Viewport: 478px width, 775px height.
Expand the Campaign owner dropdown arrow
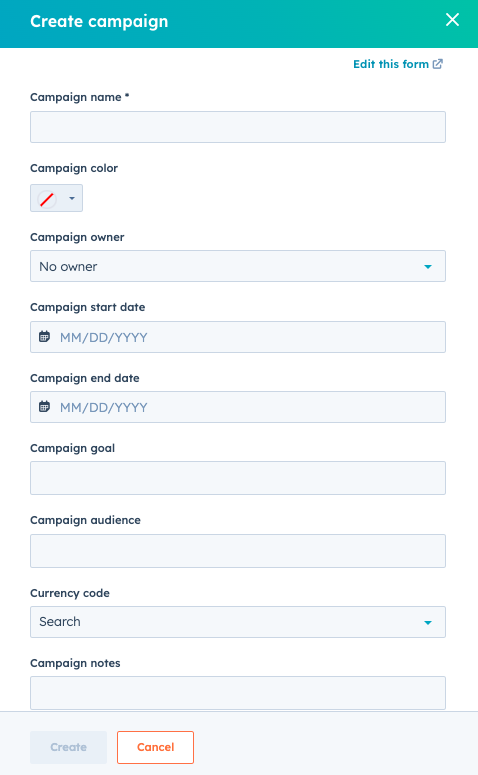(x=428, y=267)
